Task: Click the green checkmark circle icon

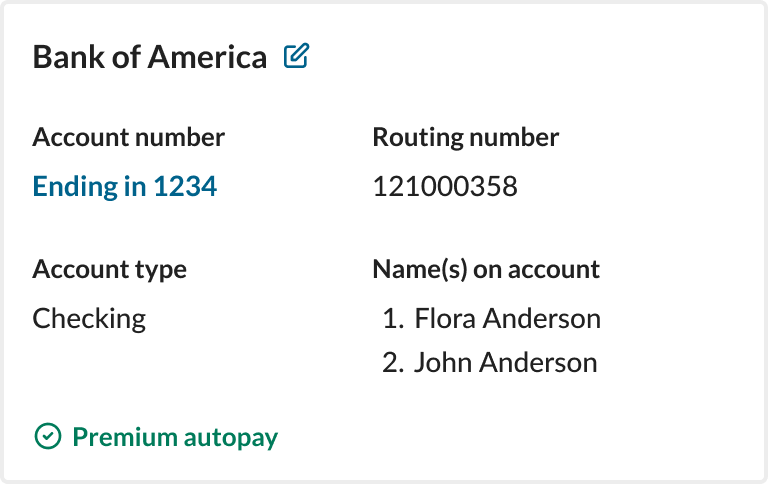Action: tap(48, 436)
